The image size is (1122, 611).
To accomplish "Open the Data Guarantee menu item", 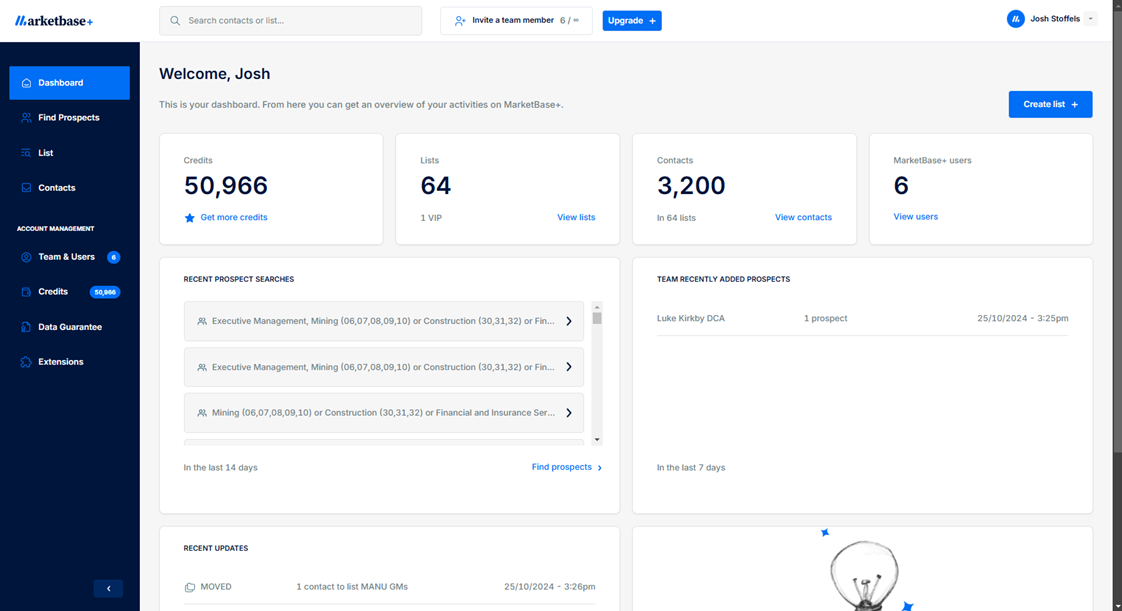I will point(69,327).
